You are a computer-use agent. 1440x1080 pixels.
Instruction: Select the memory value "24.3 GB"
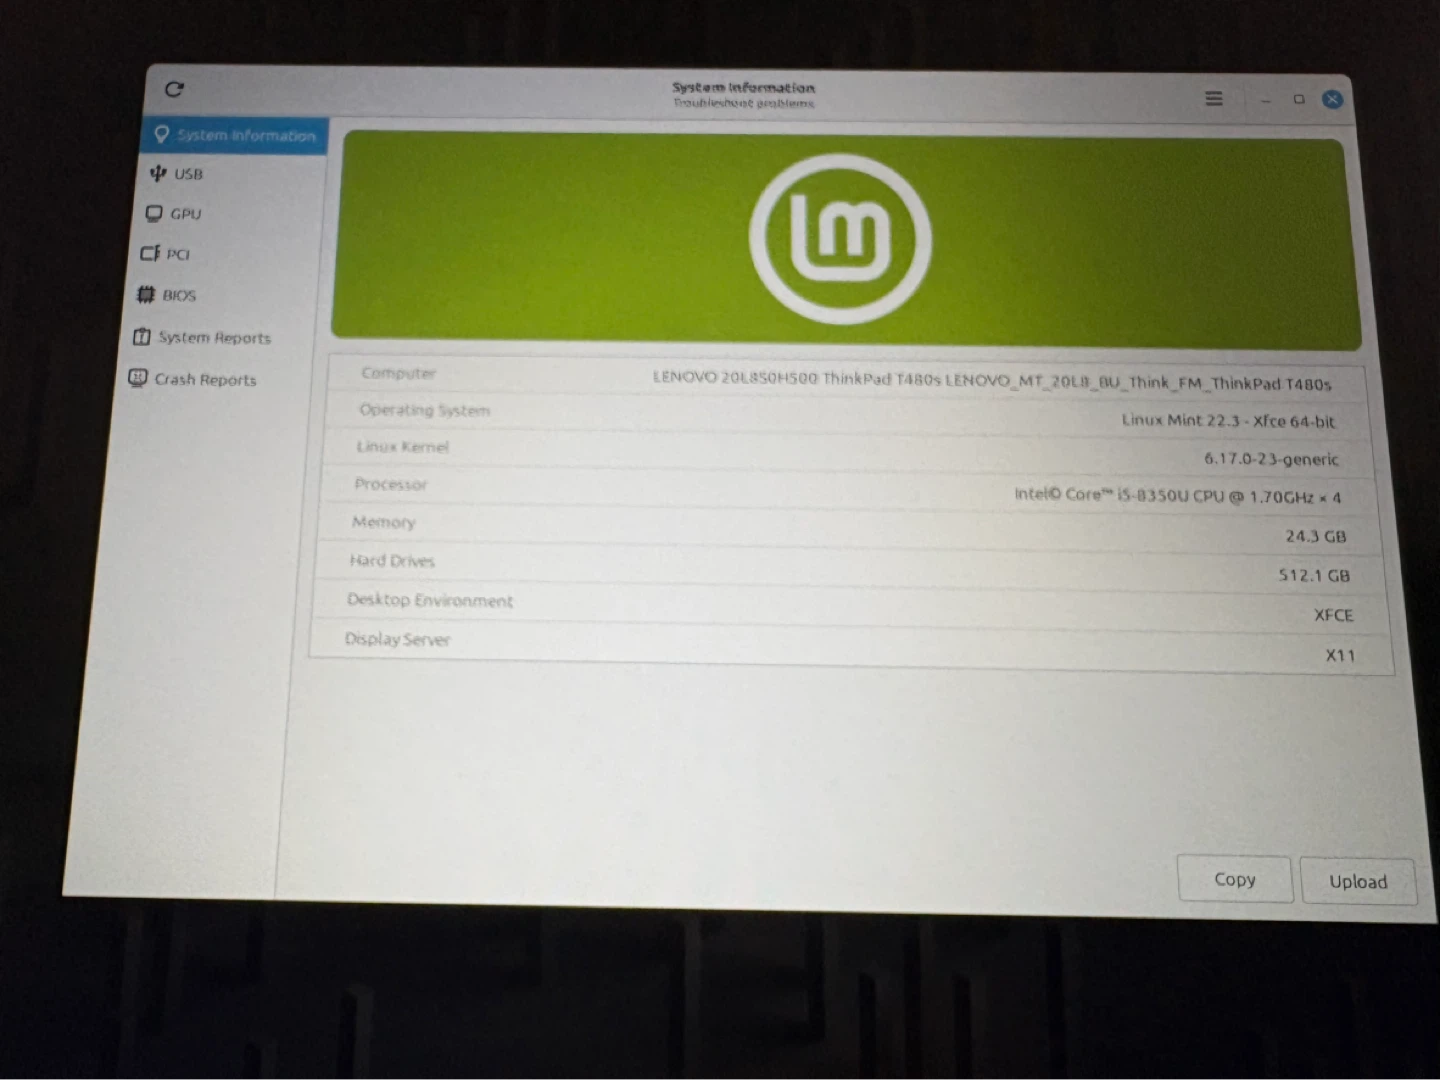coord(1316,536)
